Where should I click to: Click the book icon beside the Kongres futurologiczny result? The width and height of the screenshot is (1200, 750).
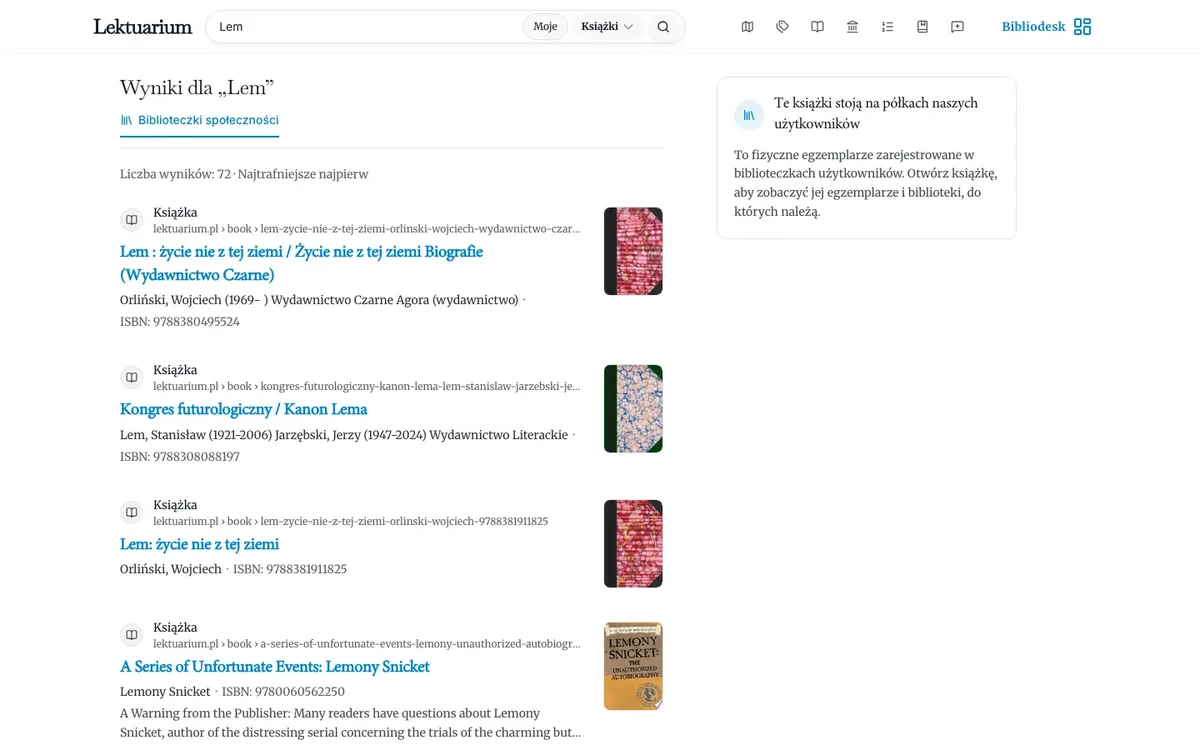tap(131, 378)
